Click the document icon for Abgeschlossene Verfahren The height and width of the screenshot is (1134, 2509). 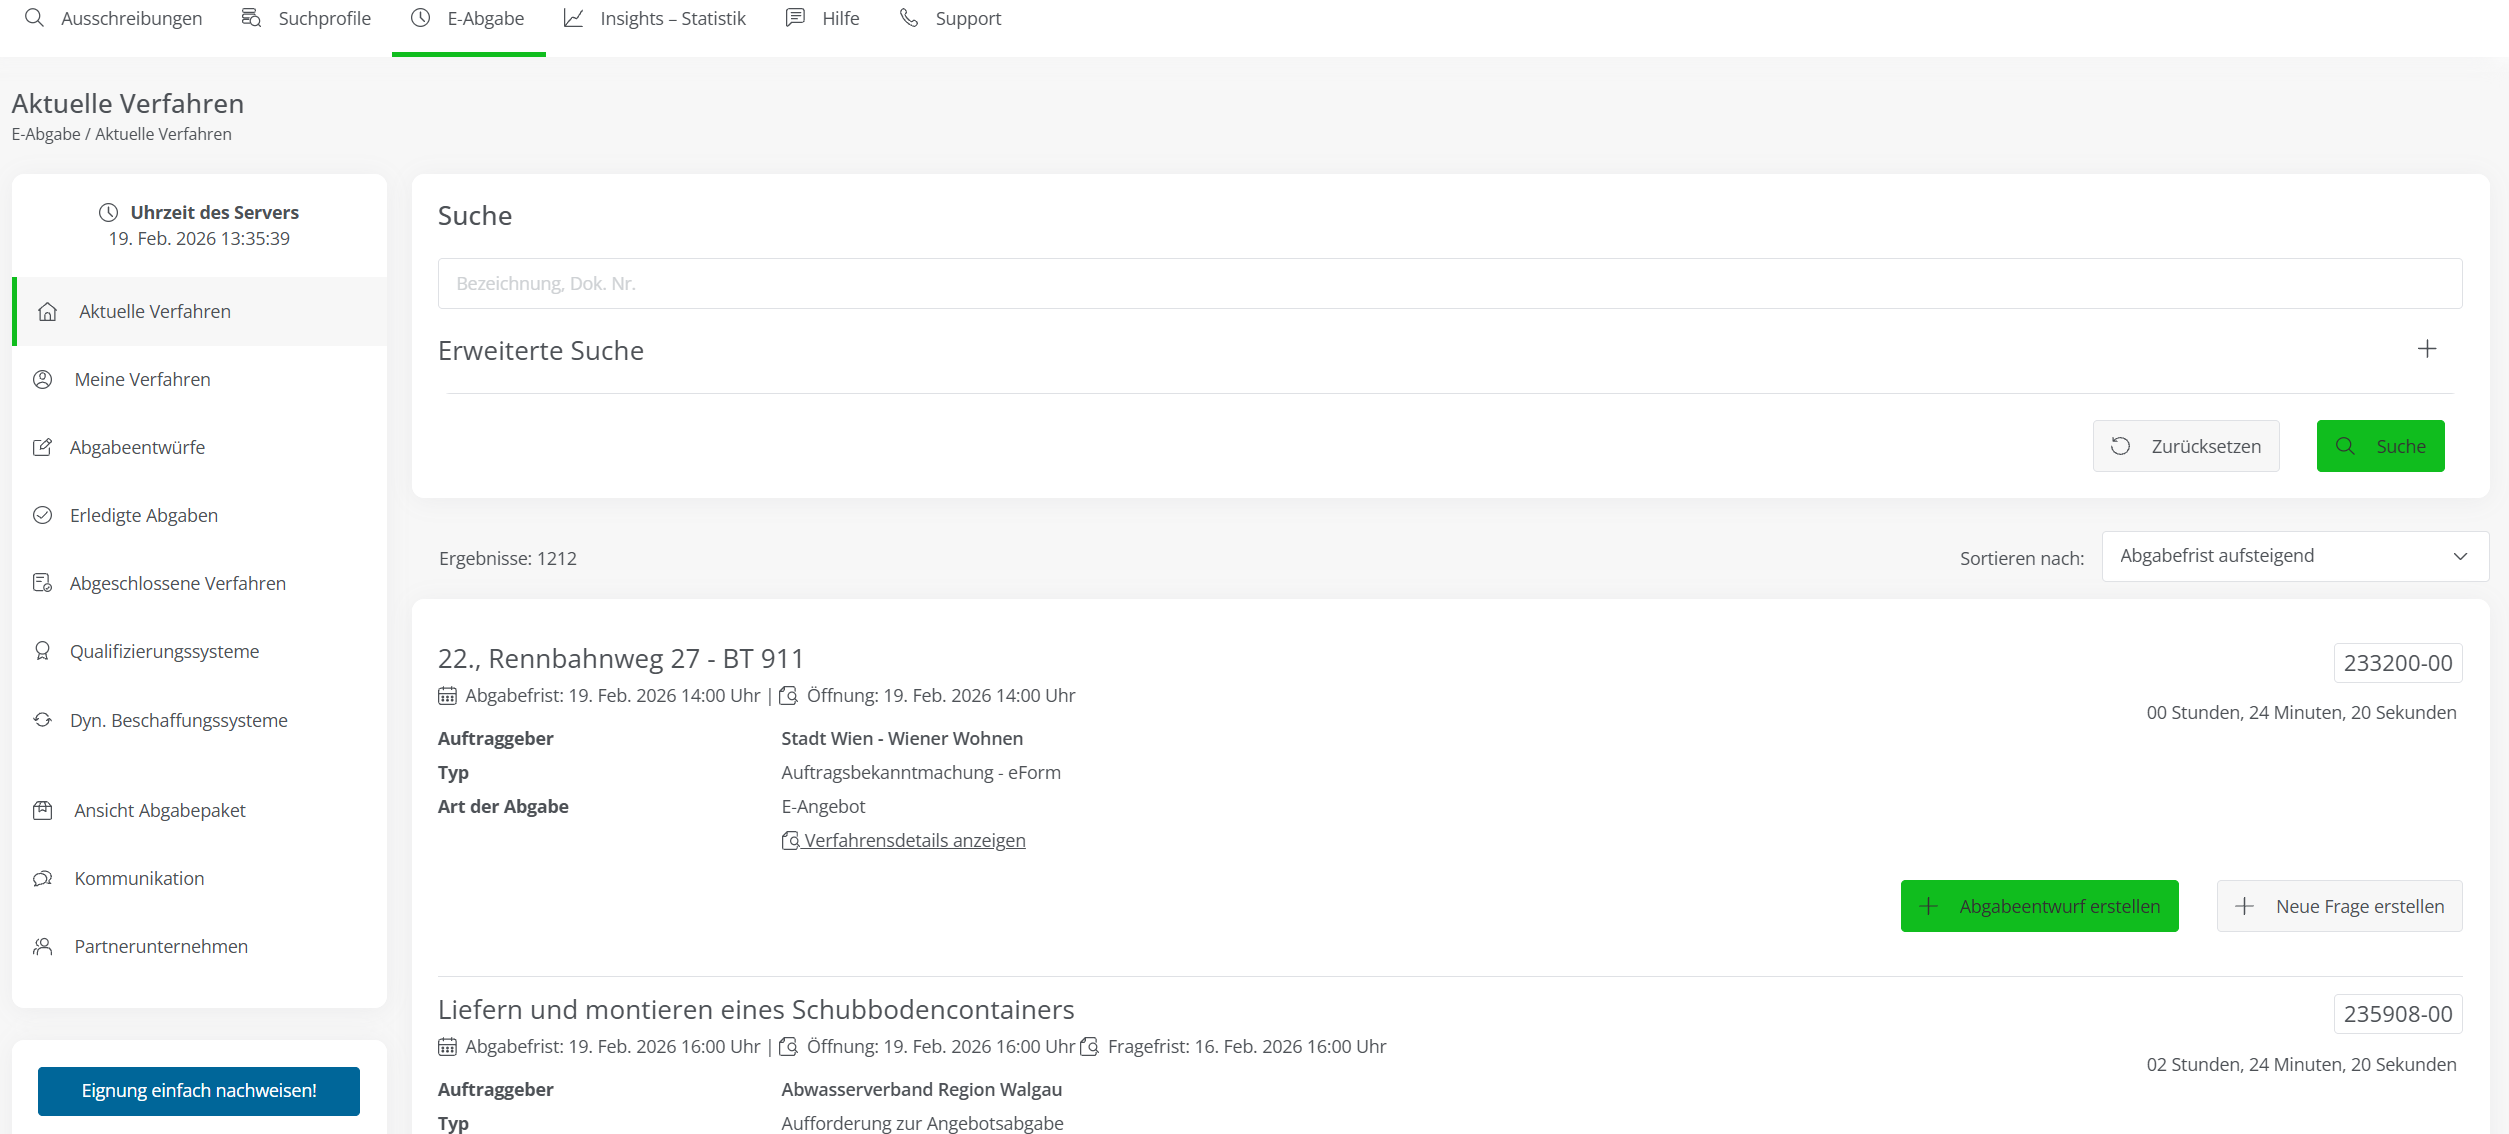[42, 584]
